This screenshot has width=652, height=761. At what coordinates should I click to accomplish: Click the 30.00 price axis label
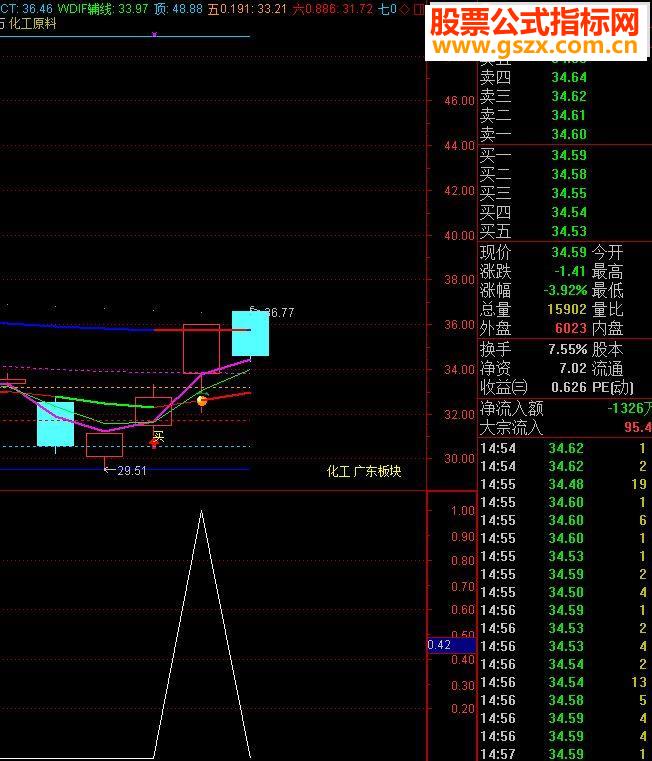coord(459,459)
